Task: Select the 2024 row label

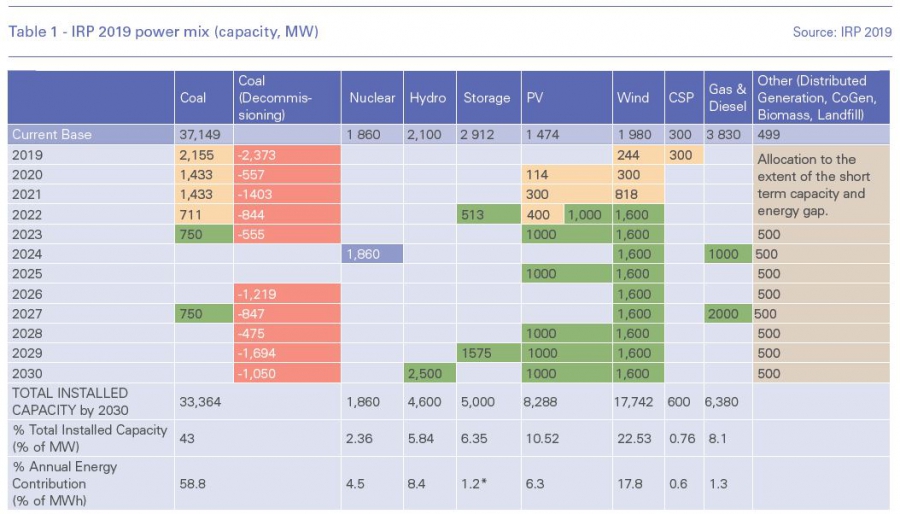Action: click(x=27, y=254)
